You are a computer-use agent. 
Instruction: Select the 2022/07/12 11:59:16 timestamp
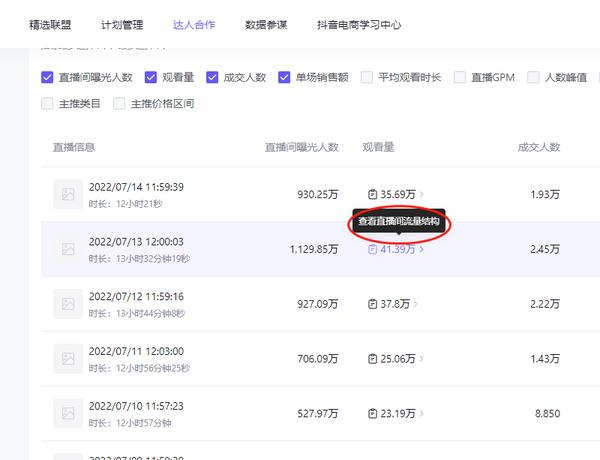136,297
